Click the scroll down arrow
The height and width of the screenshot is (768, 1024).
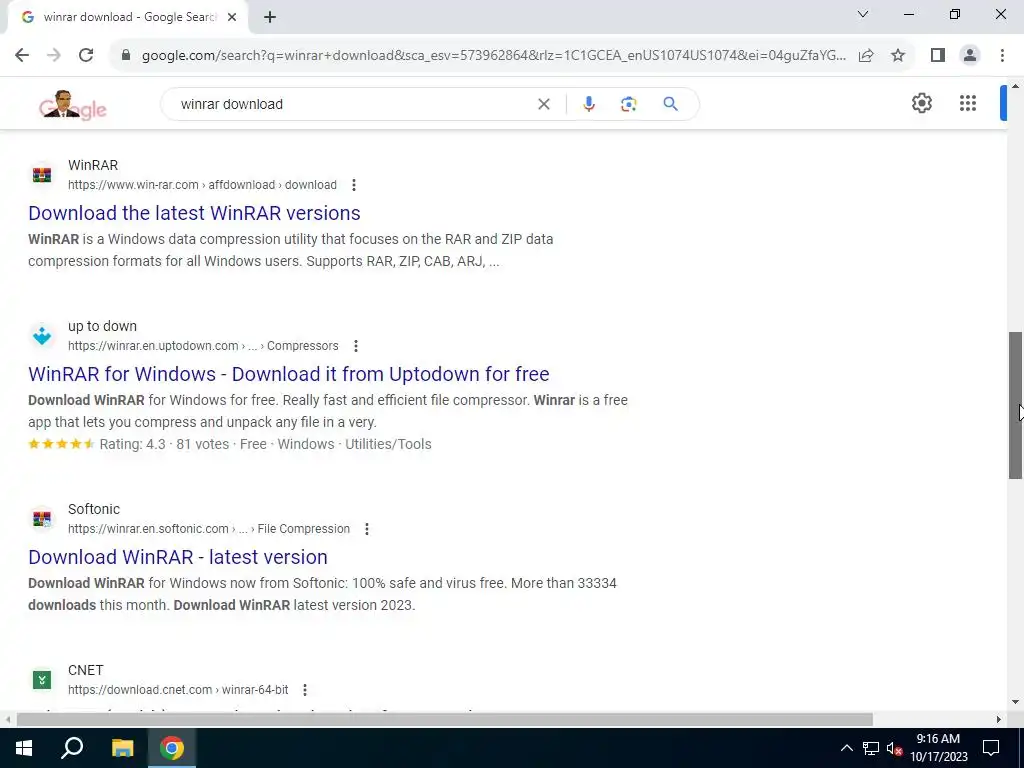[x=1016, y=703]
